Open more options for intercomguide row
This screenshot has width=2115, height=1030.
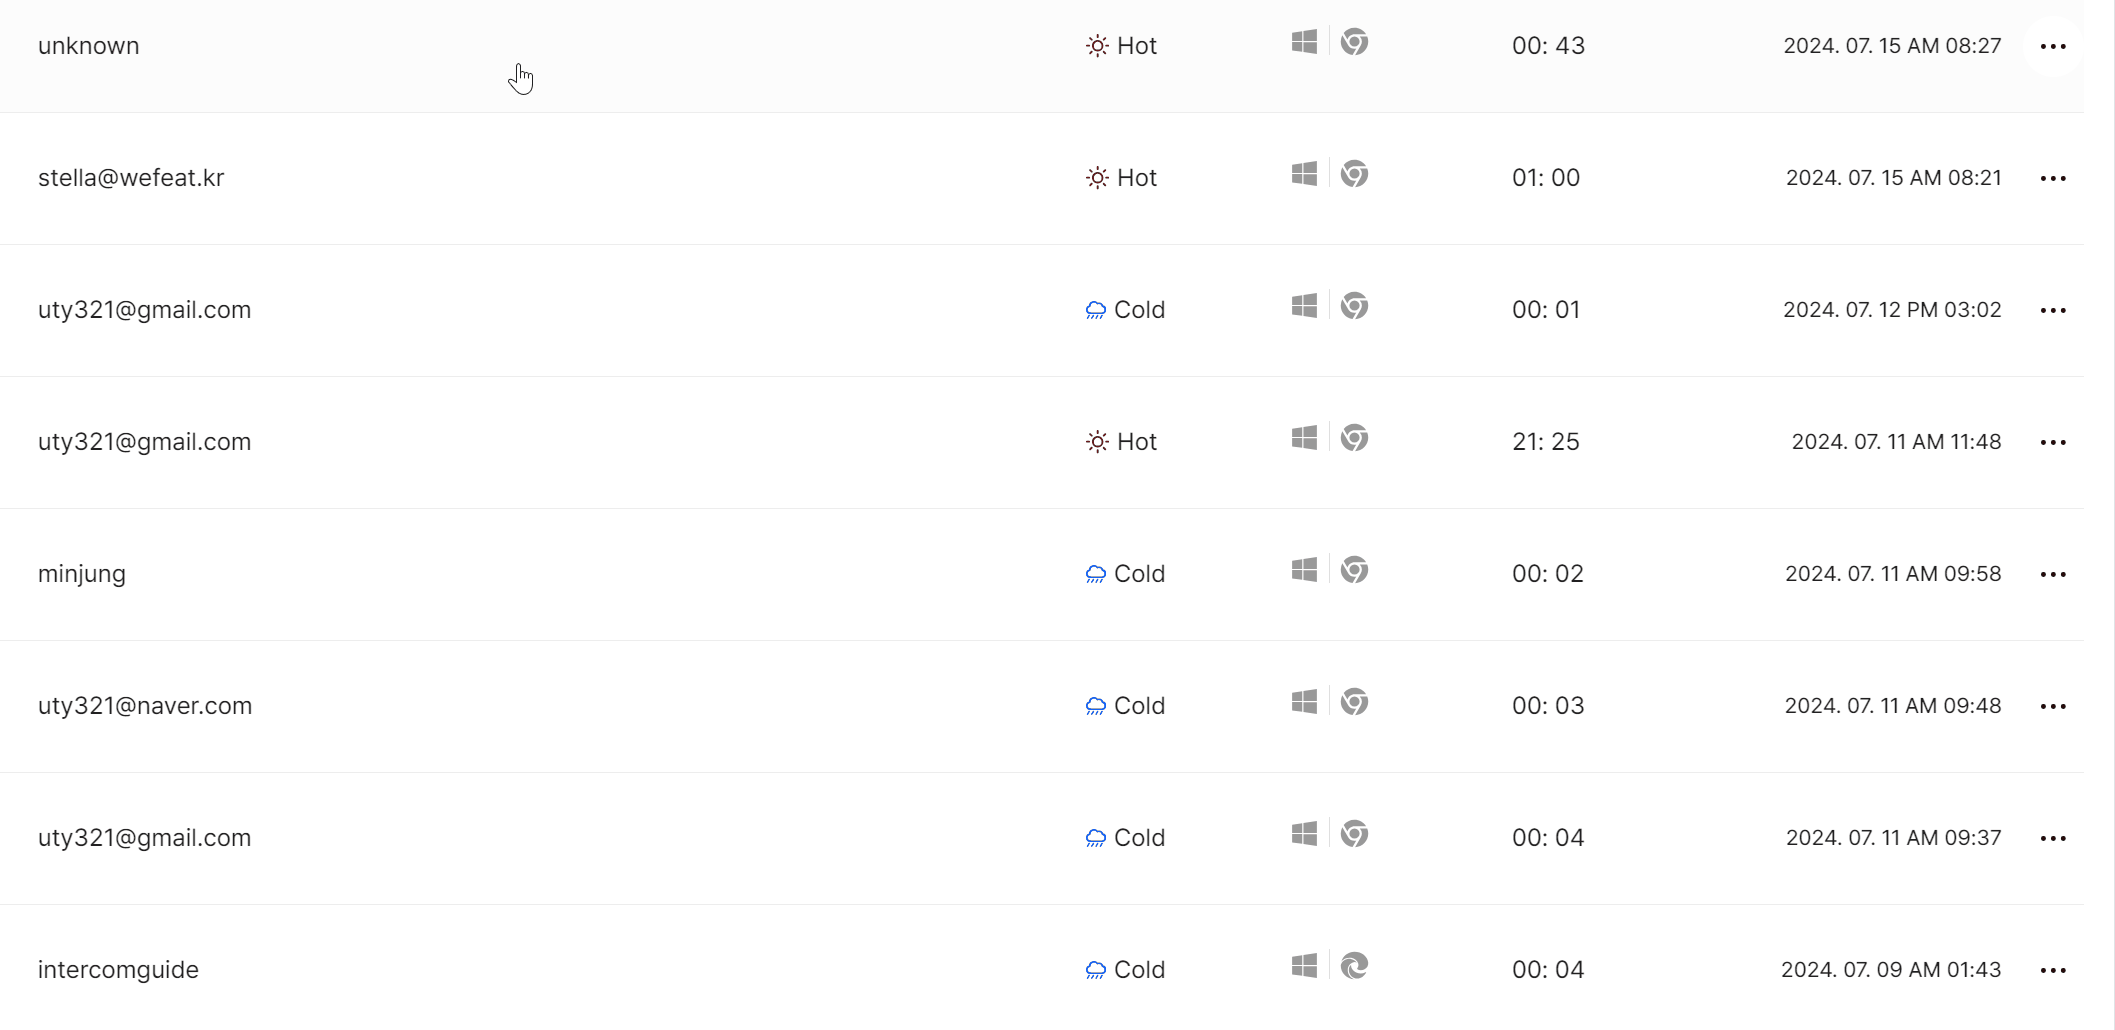(x=2053, y=971)
